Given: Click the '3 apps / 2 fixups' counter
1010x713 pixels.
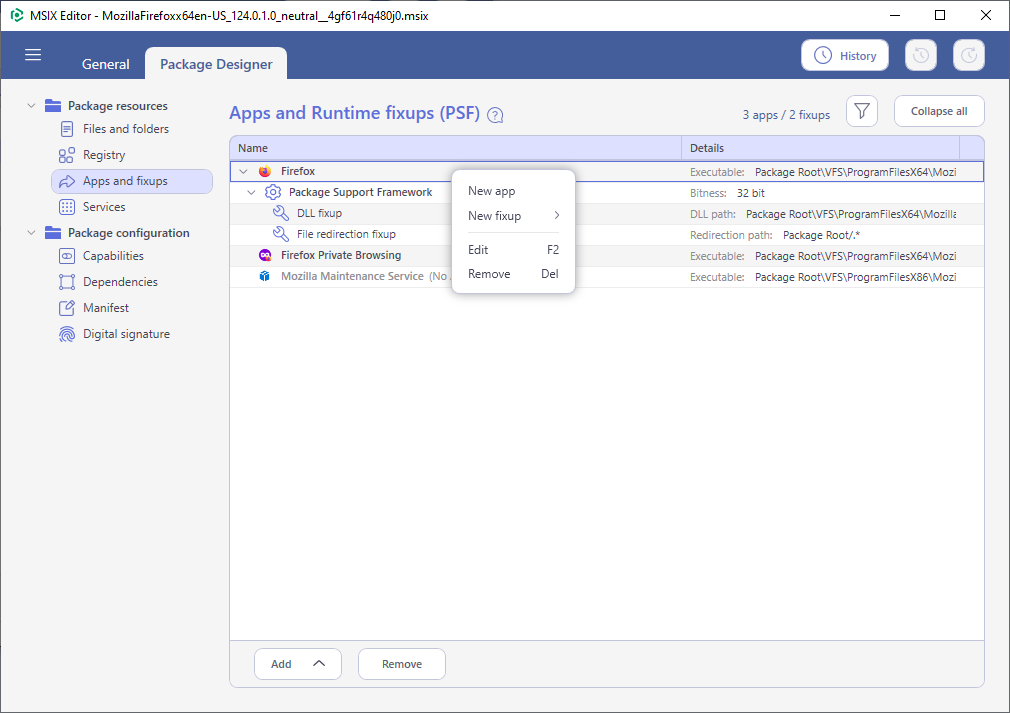Looking at the screenshot, I should click(786, 115).
